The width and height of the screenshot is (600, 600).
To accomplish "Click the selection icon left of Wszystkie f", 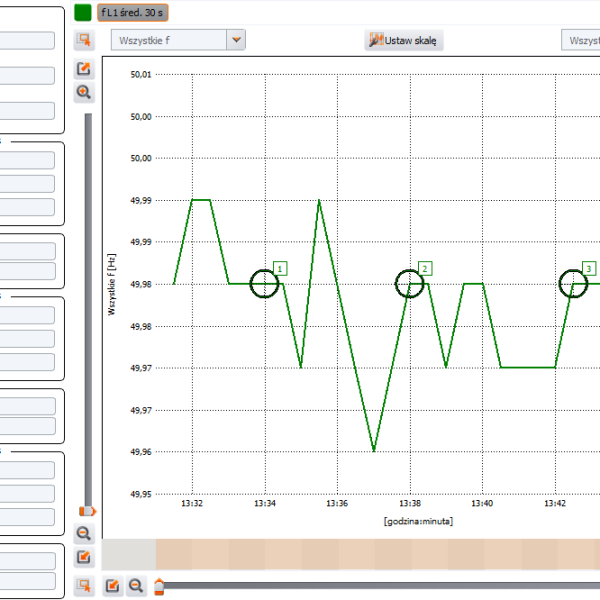I will [84, 40].
